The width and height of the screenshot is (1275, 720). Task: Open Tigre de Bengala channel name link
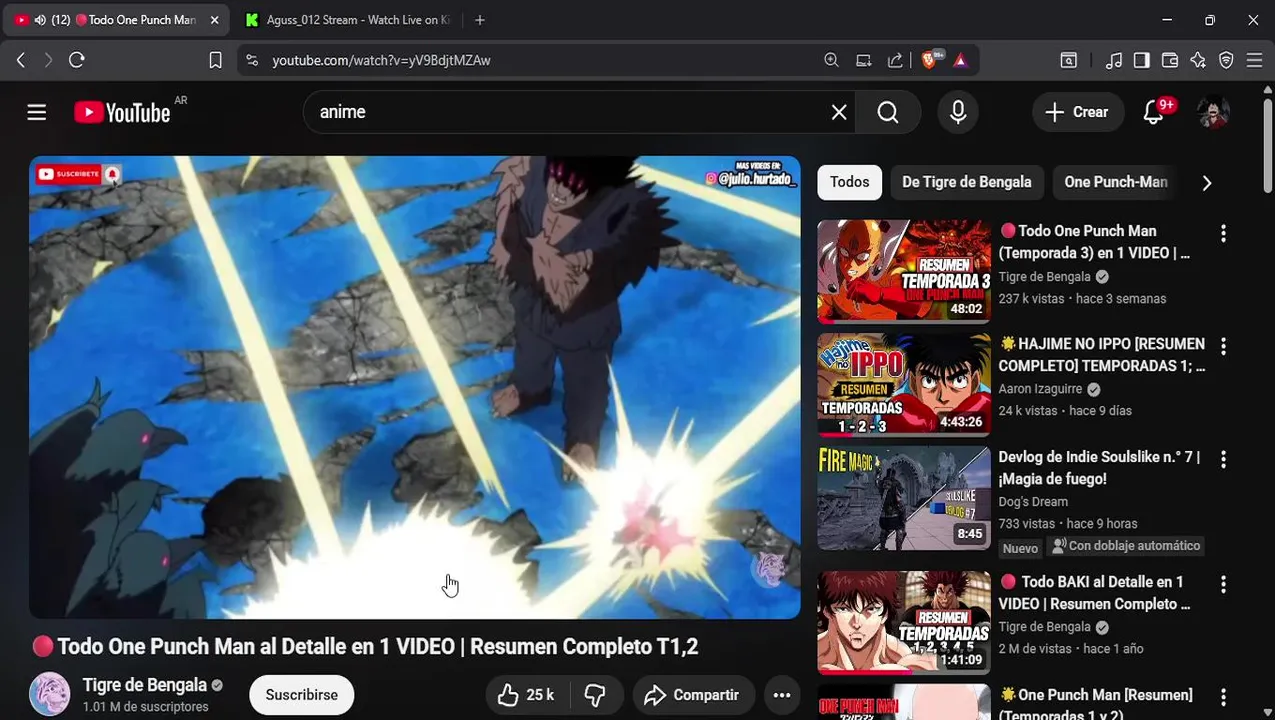(144, 685)
